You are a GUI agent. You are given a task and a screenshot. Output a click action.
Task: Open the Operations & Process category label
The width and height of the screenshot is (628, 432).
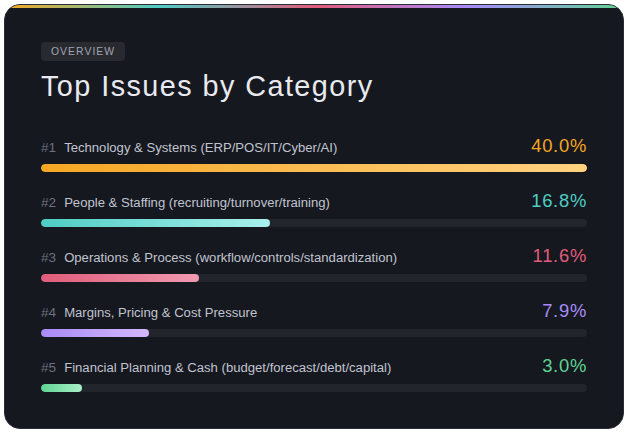[230, 258]
